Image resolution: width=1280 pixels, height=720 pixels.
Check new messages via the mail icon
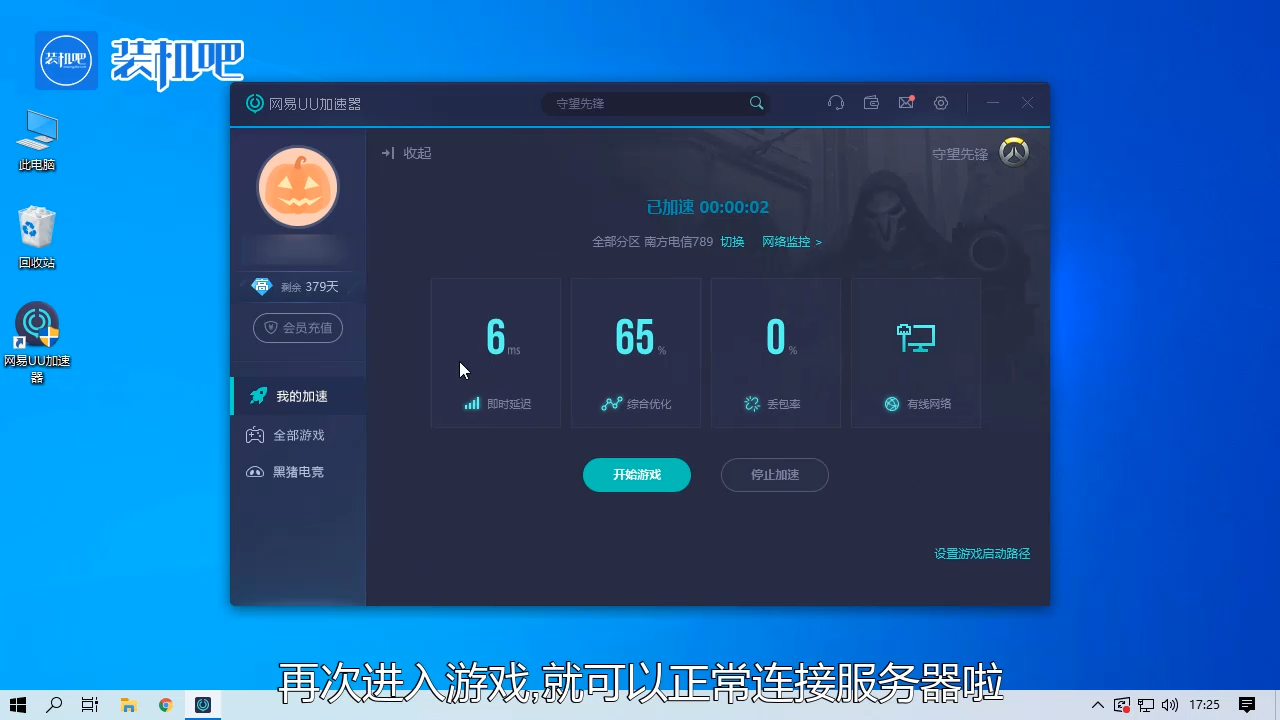coord(905,103)
